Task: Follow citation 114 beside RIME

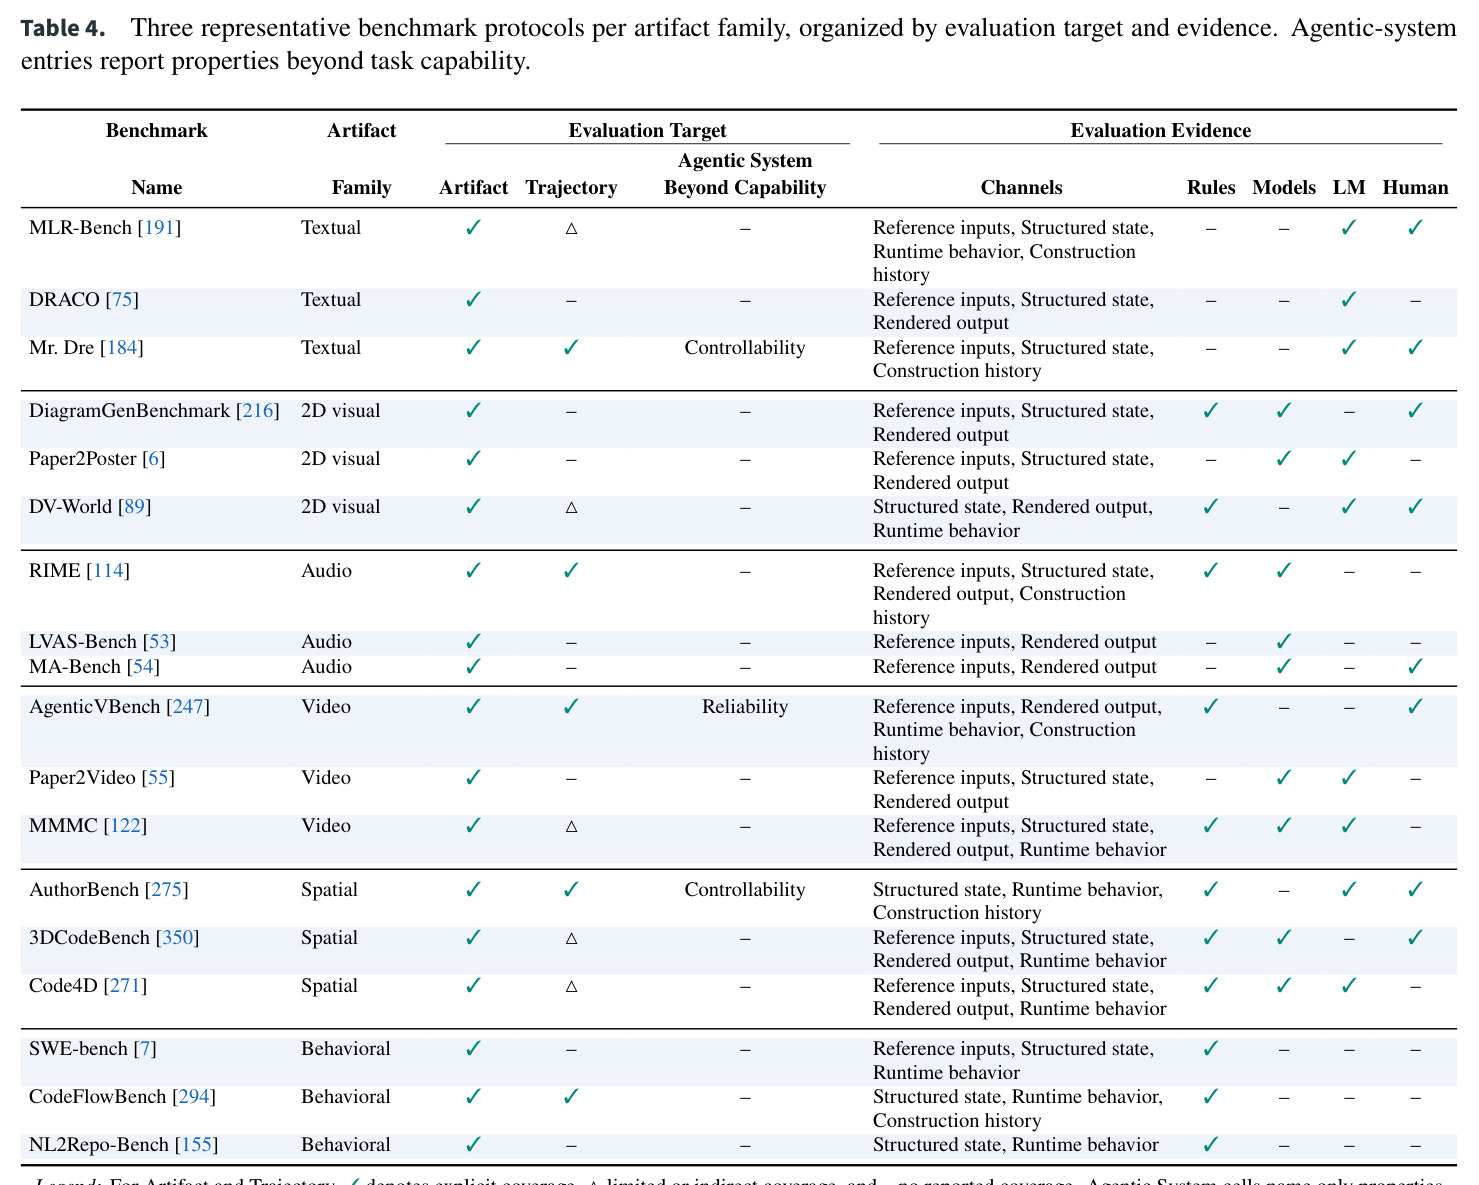Action: (108, 571)
